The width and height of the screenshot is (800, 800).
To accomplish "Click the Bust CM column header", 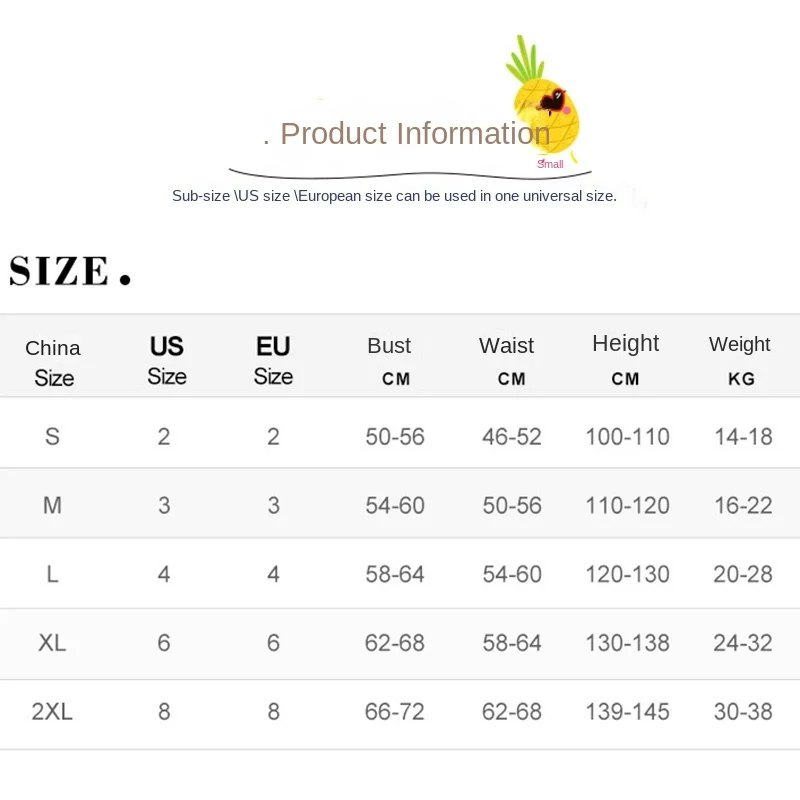I will 390,361.
